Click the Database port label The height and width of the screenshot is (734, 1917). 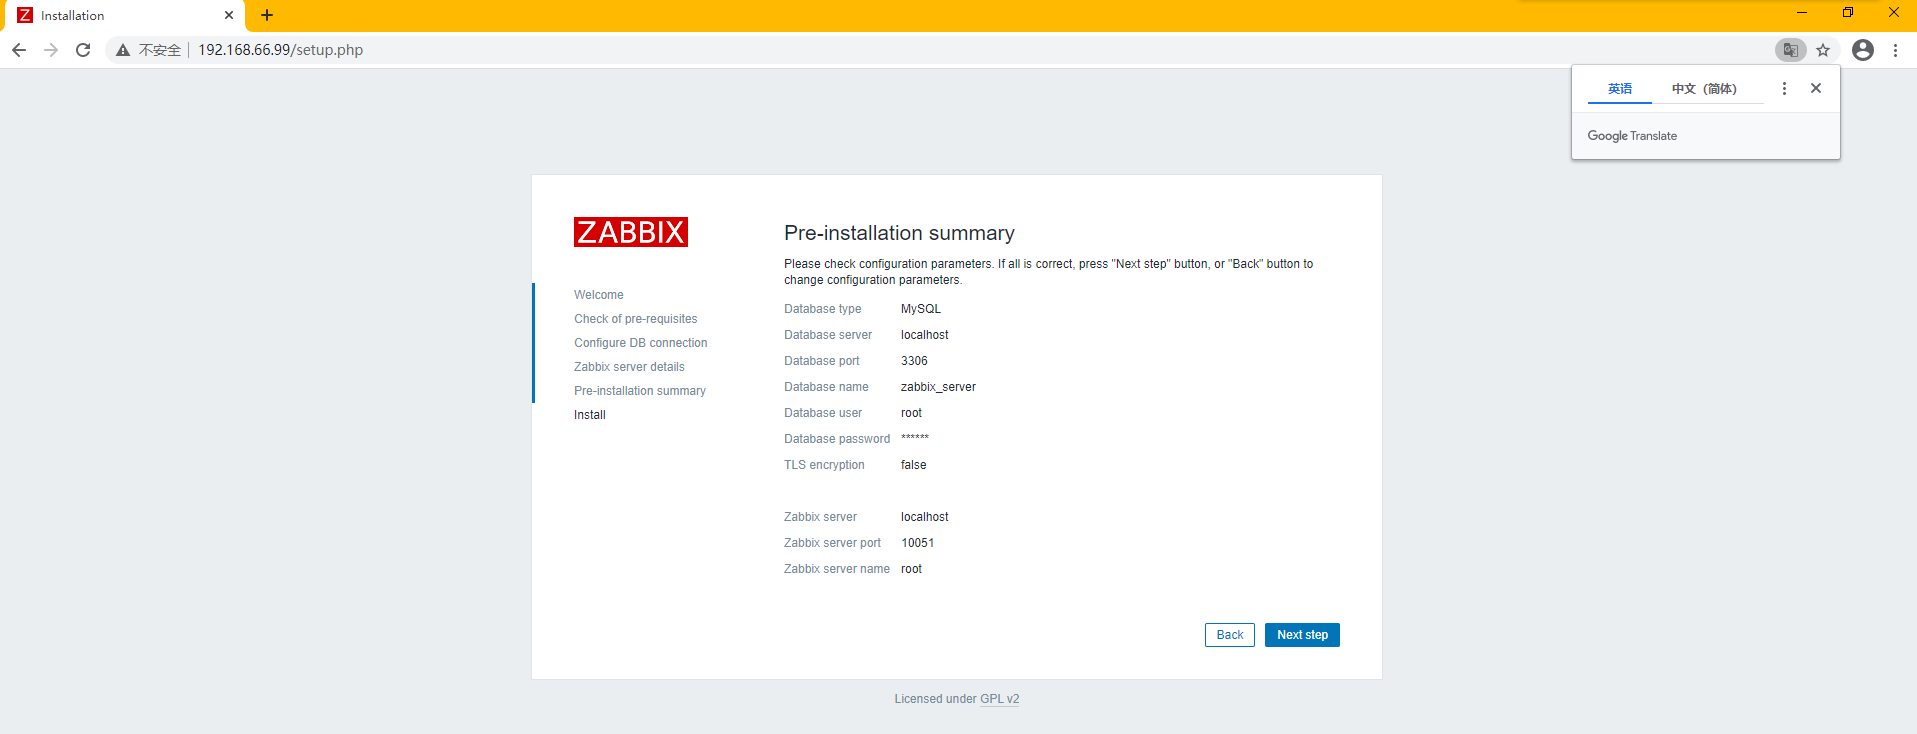click(822, 361)
